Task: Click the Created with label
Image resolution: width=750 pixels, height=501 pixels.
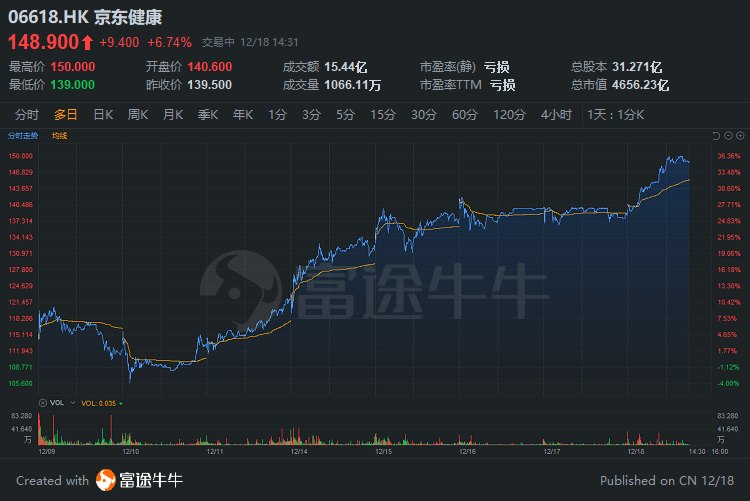Action: pyautogui.click(x=53, y=480)
